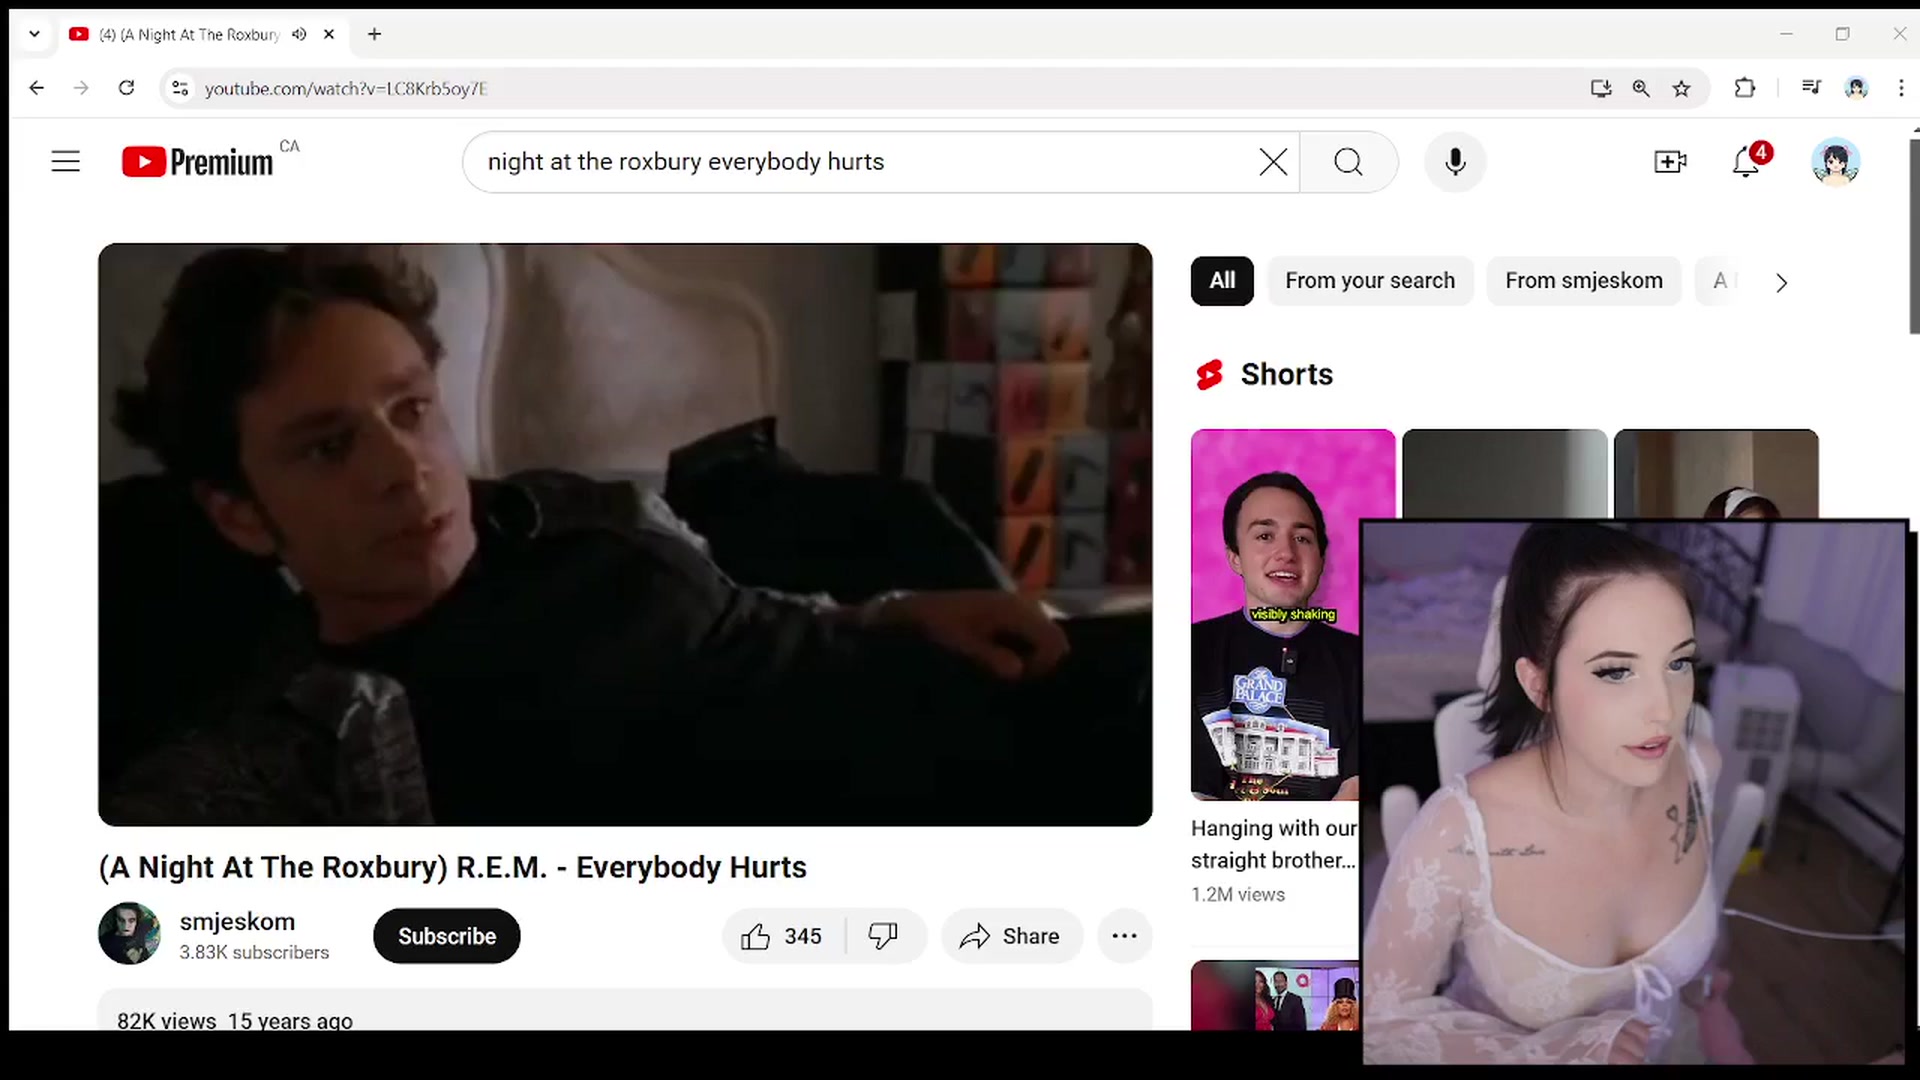The height and width of the screenshot is (1080, 1920).
Task: Go forward in browser history
Action: 81,88
